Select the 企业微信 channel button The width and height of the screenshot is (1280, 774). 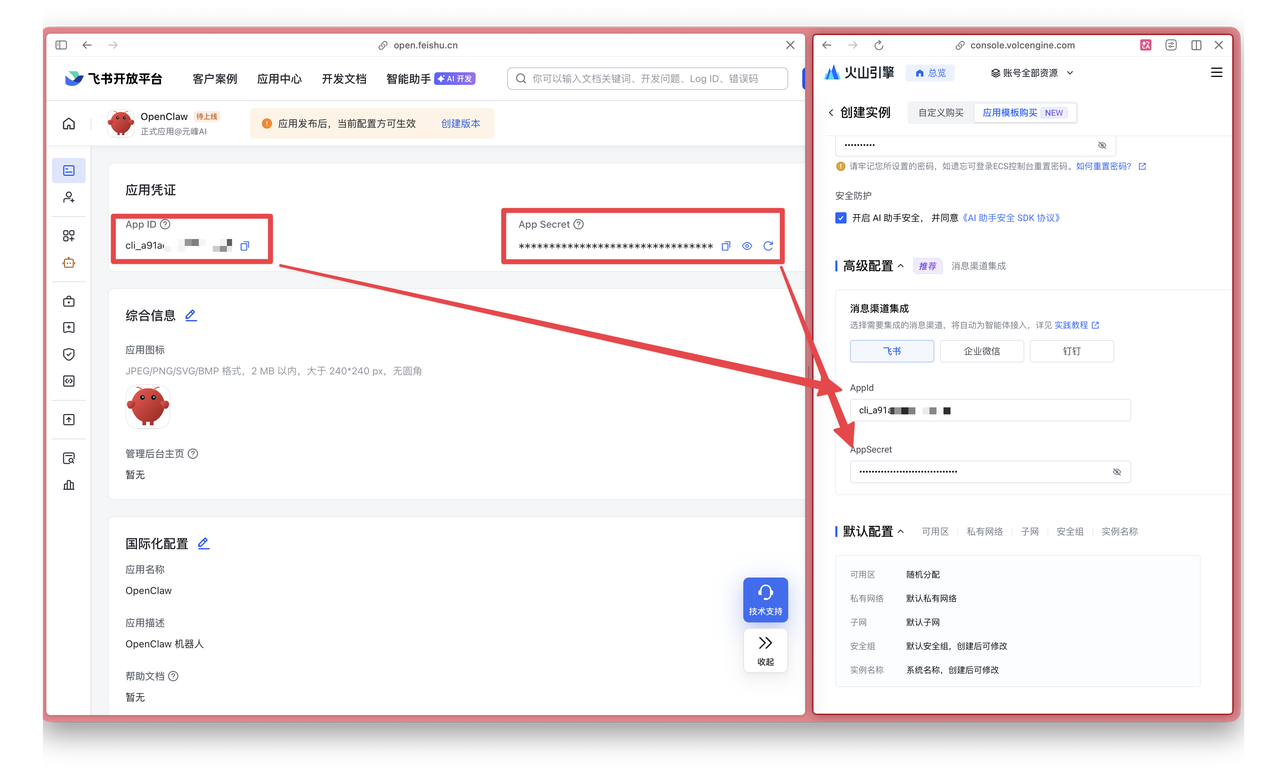982,351
